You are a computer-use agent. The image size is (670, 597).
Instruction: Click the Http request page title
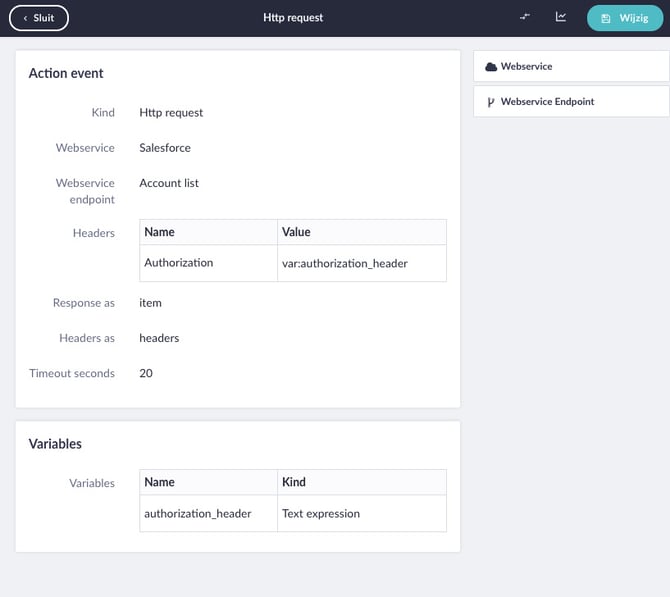293,18
